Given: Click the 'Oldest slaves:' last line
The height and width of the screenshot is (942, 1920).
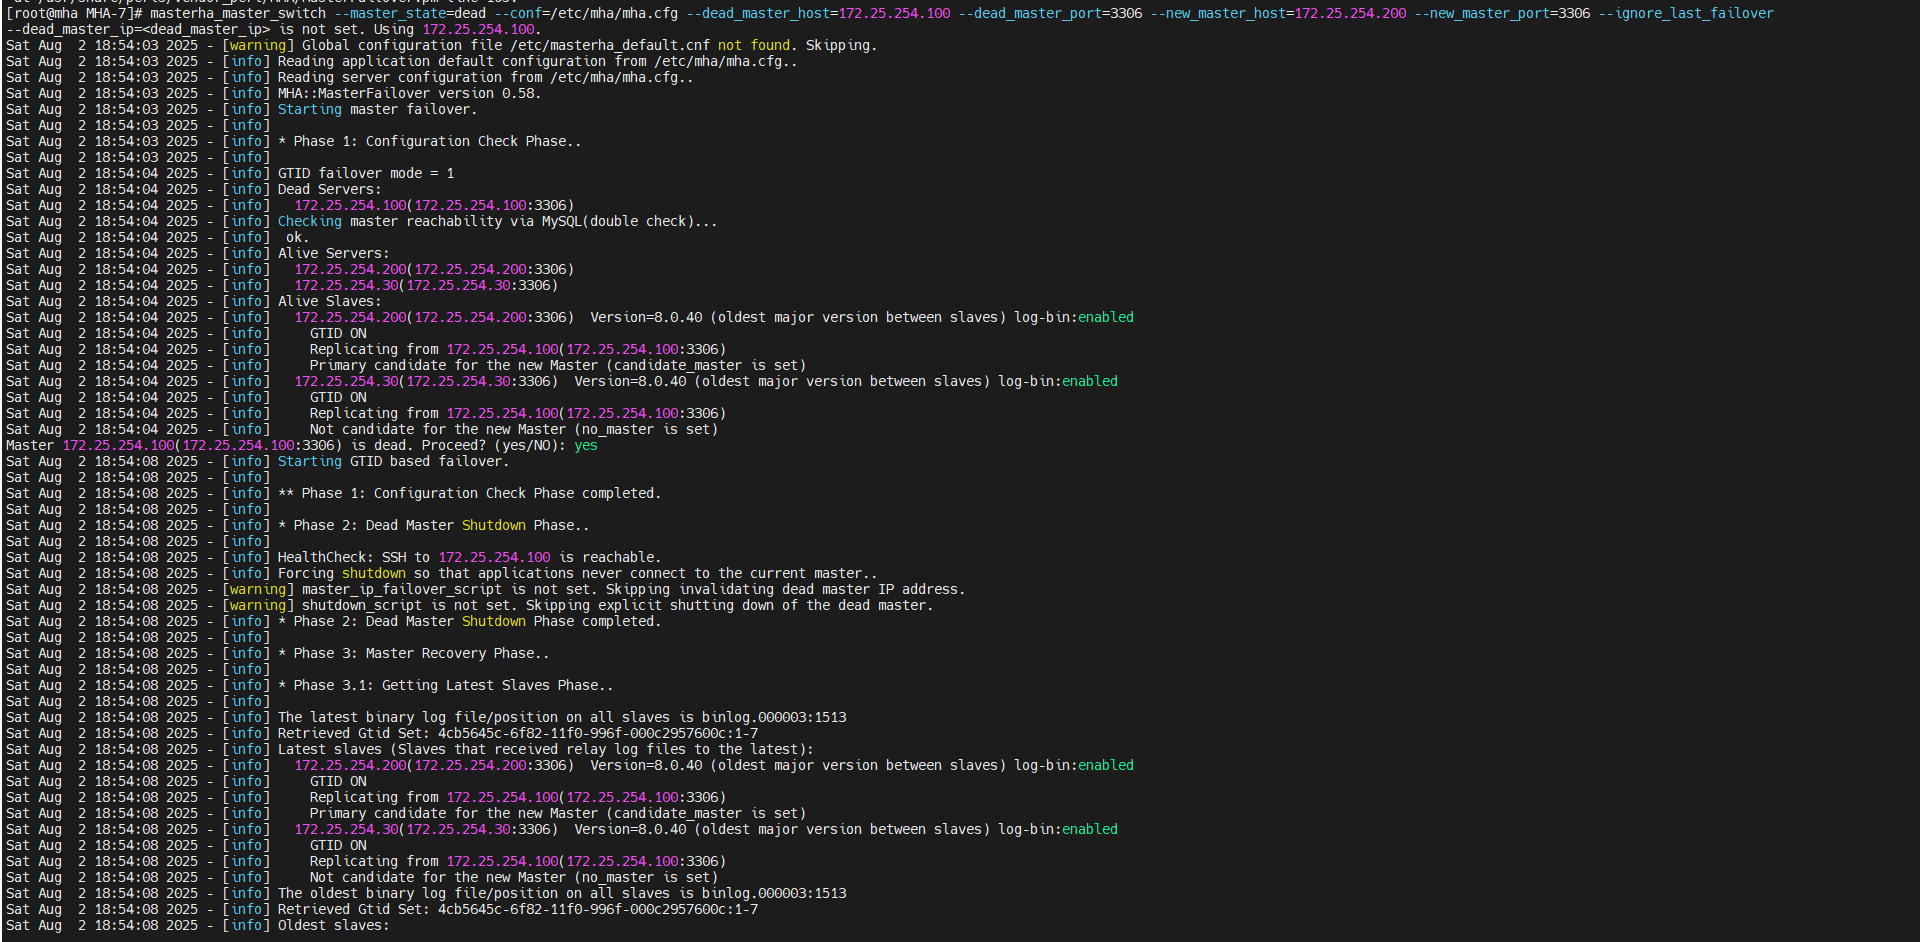Looking at the screenshot, I should pos(333,925).
